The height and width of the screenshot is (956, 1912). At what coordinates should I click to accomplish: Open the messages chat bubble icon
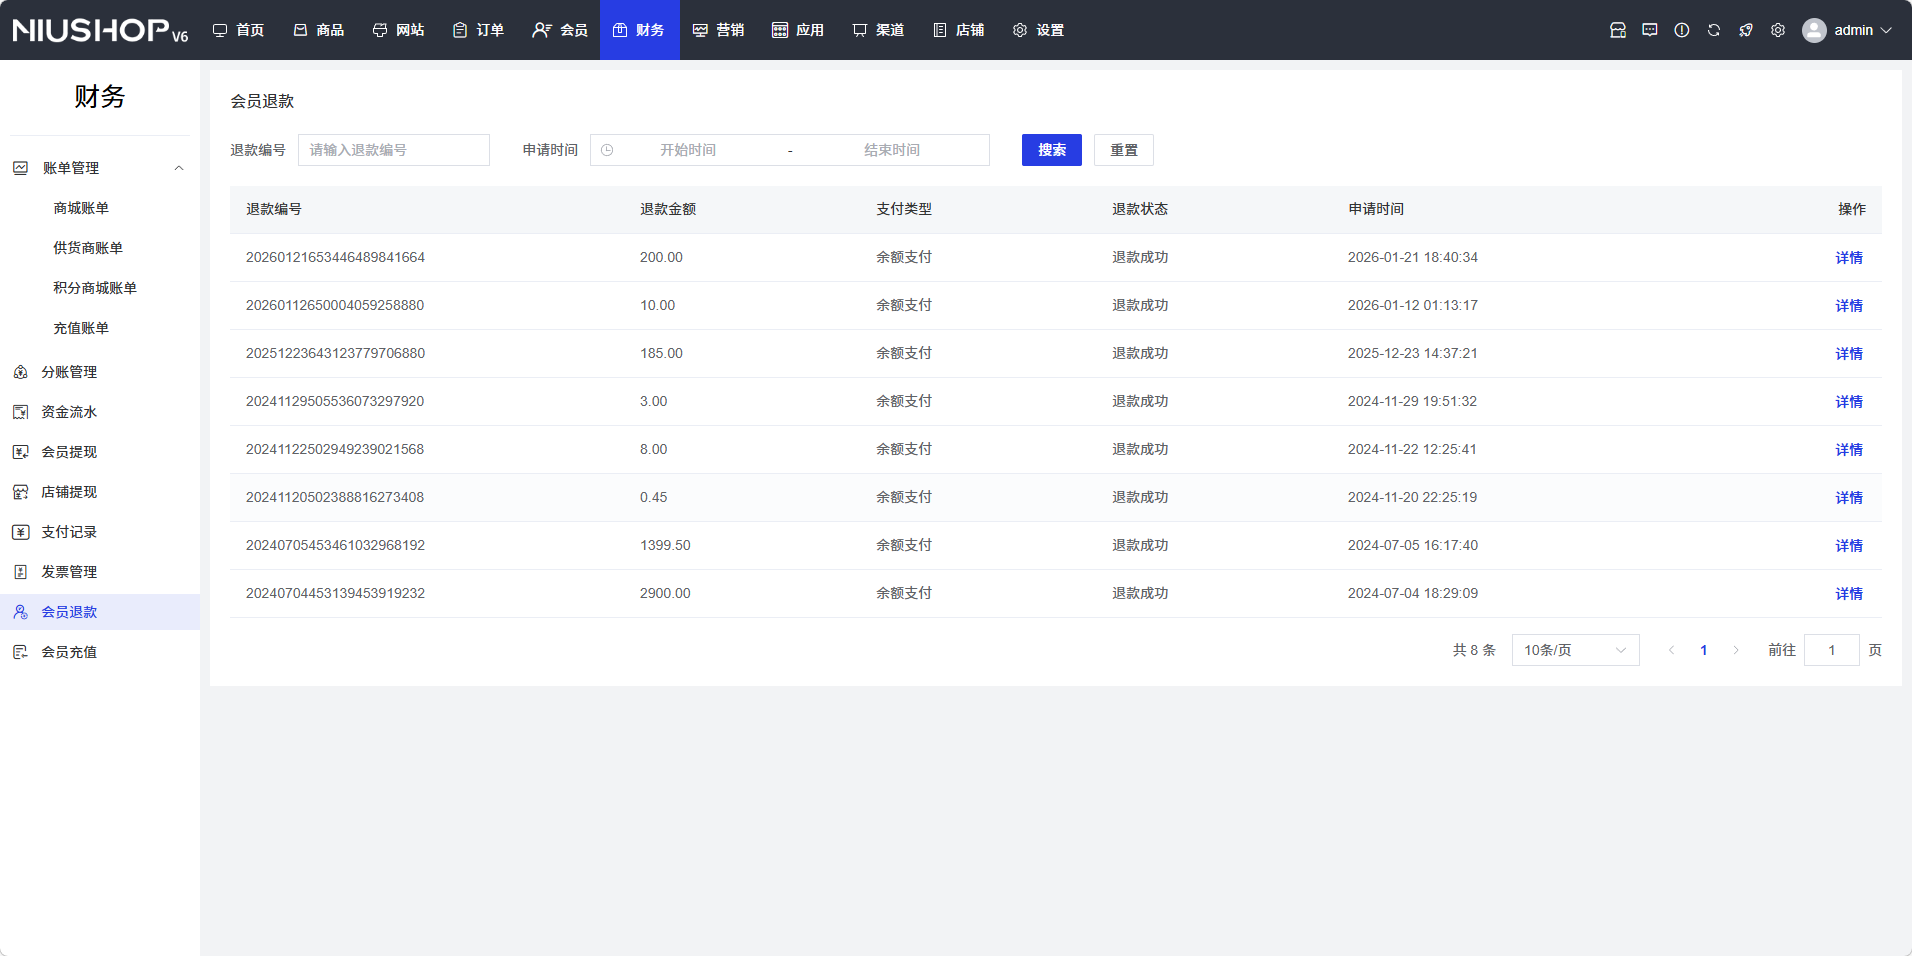1649,30
